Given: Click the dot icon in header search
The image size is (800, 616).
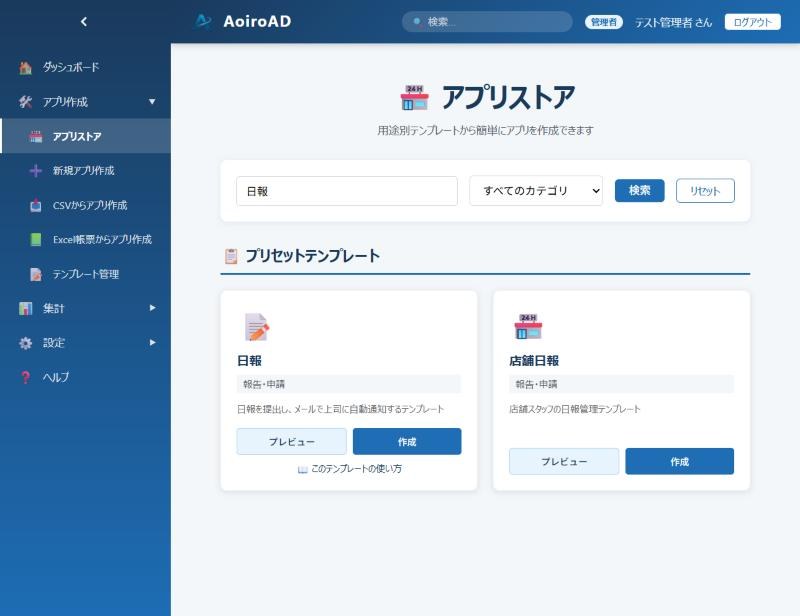Looking at the screenshot, I should pyautogui.click(x=417, y=21).
